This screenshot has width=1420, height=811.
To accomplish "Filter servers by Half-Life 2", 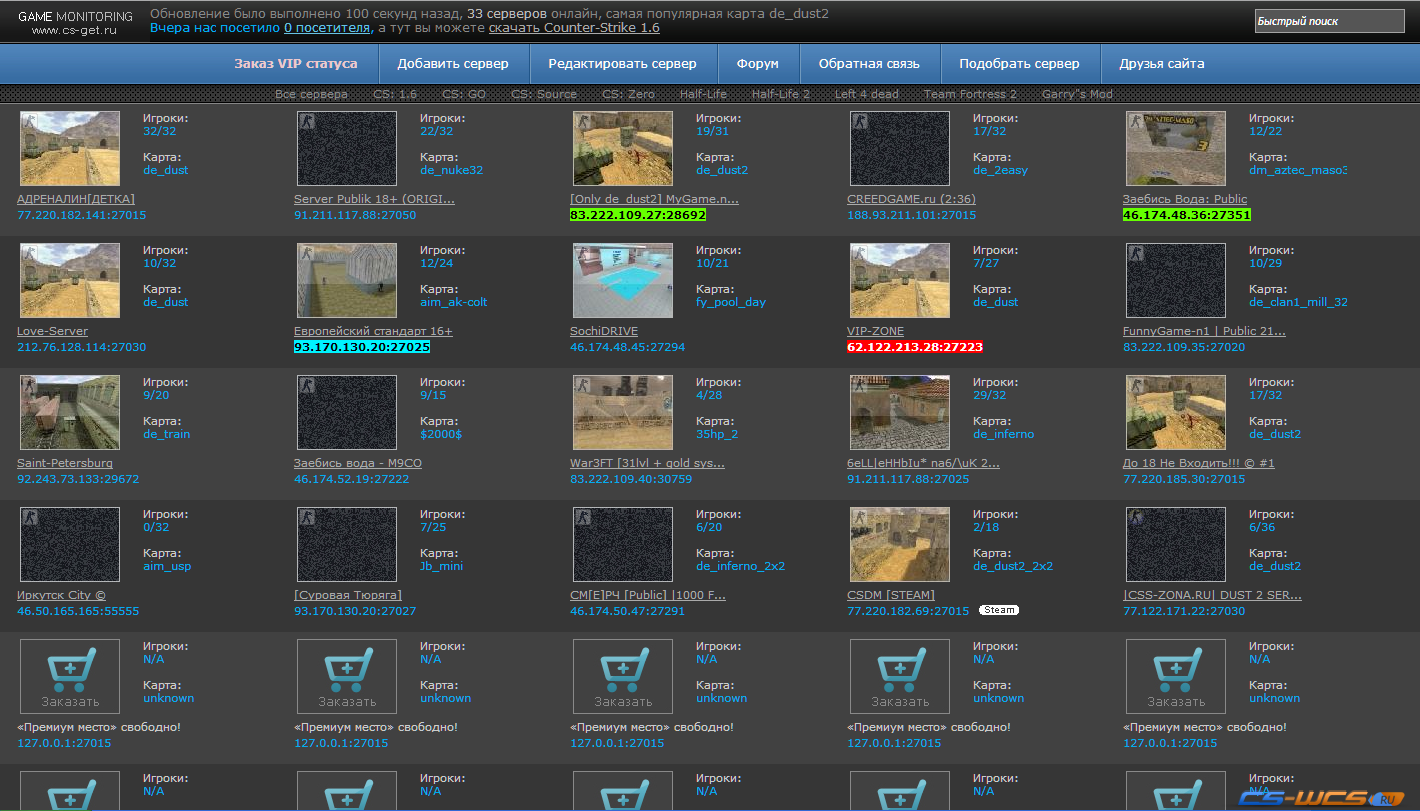I will [781, 94].
